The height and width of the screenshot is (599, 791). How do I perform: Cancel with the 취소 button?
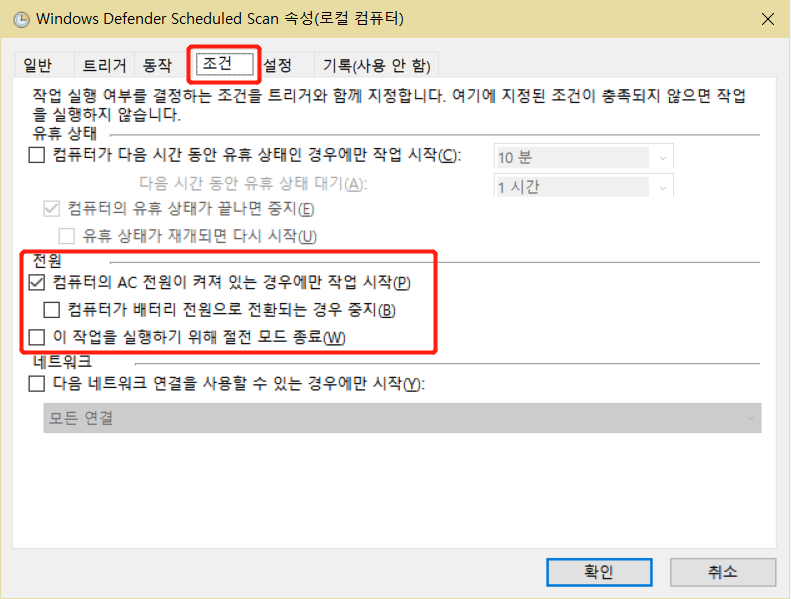tap(722, 572)
